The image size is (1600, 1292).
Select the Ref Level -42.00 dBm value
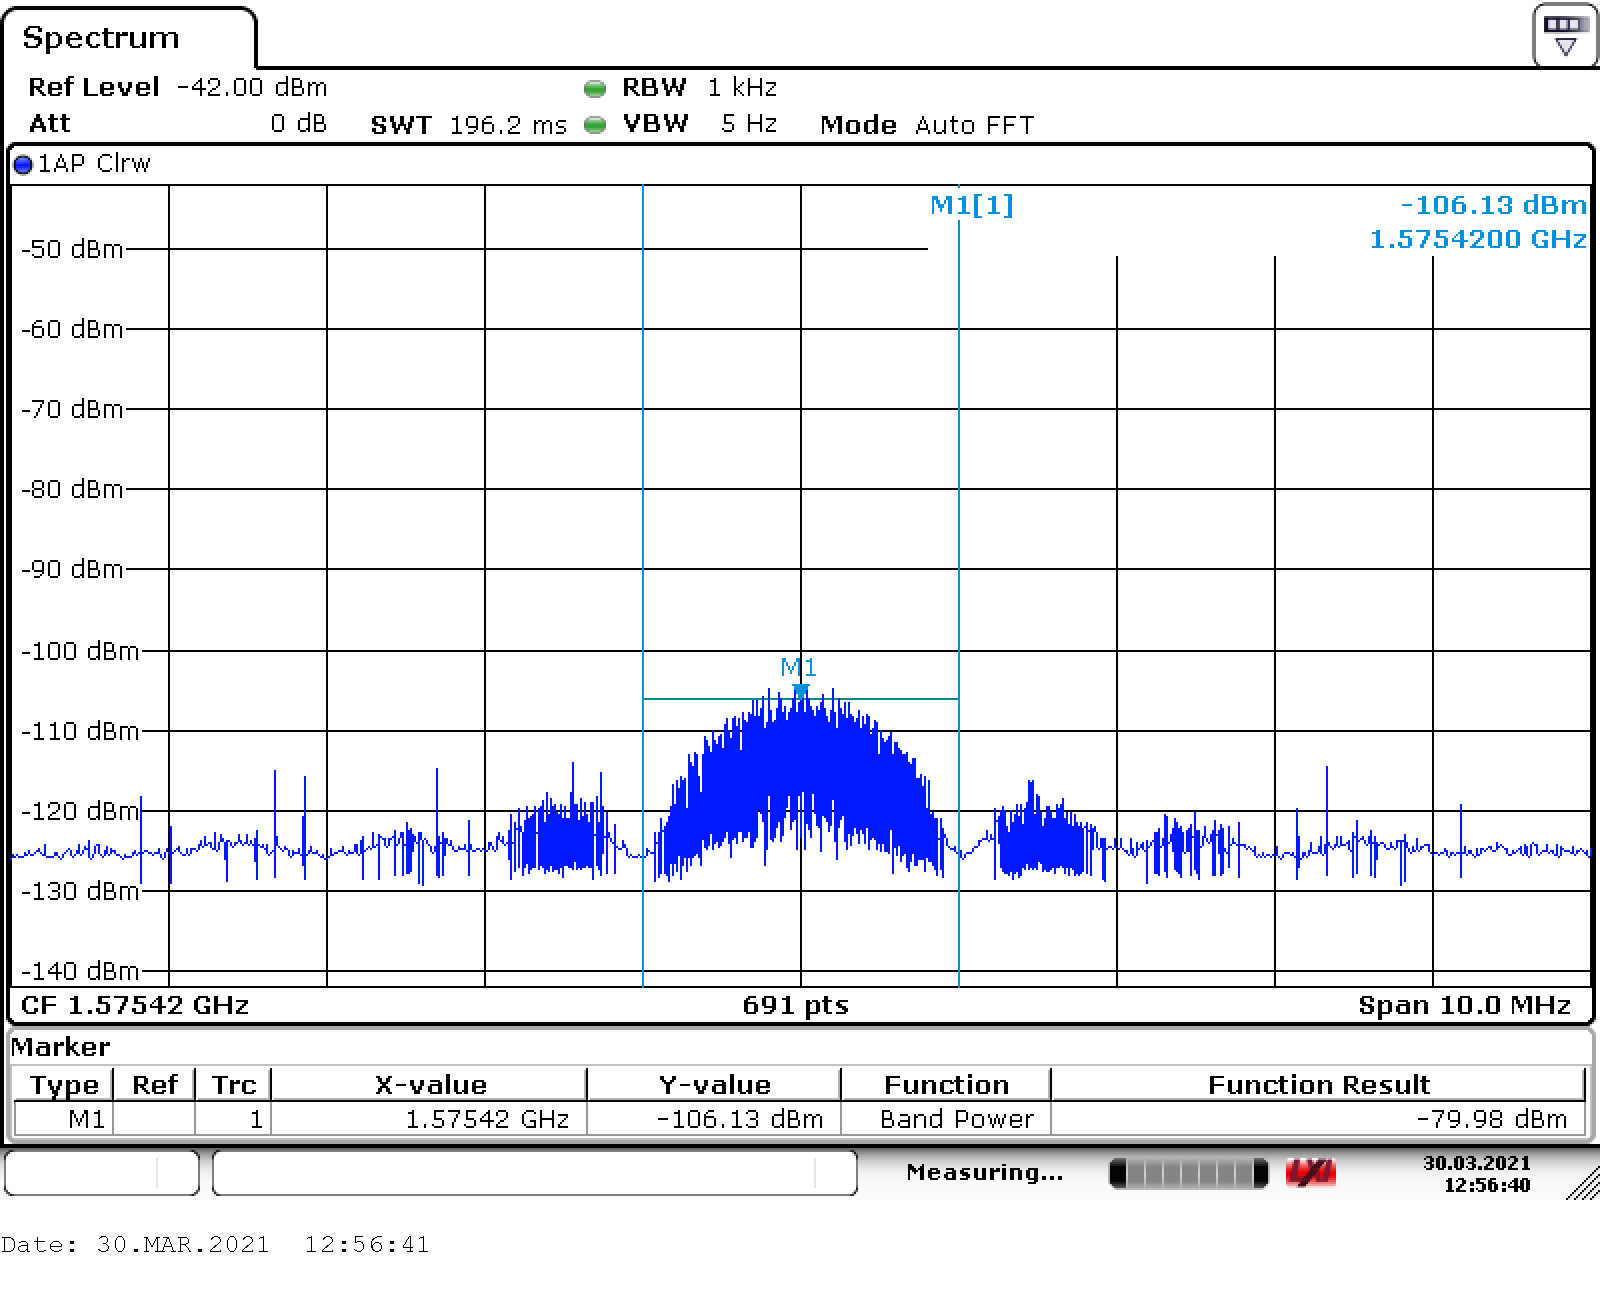tap(251, 88)
